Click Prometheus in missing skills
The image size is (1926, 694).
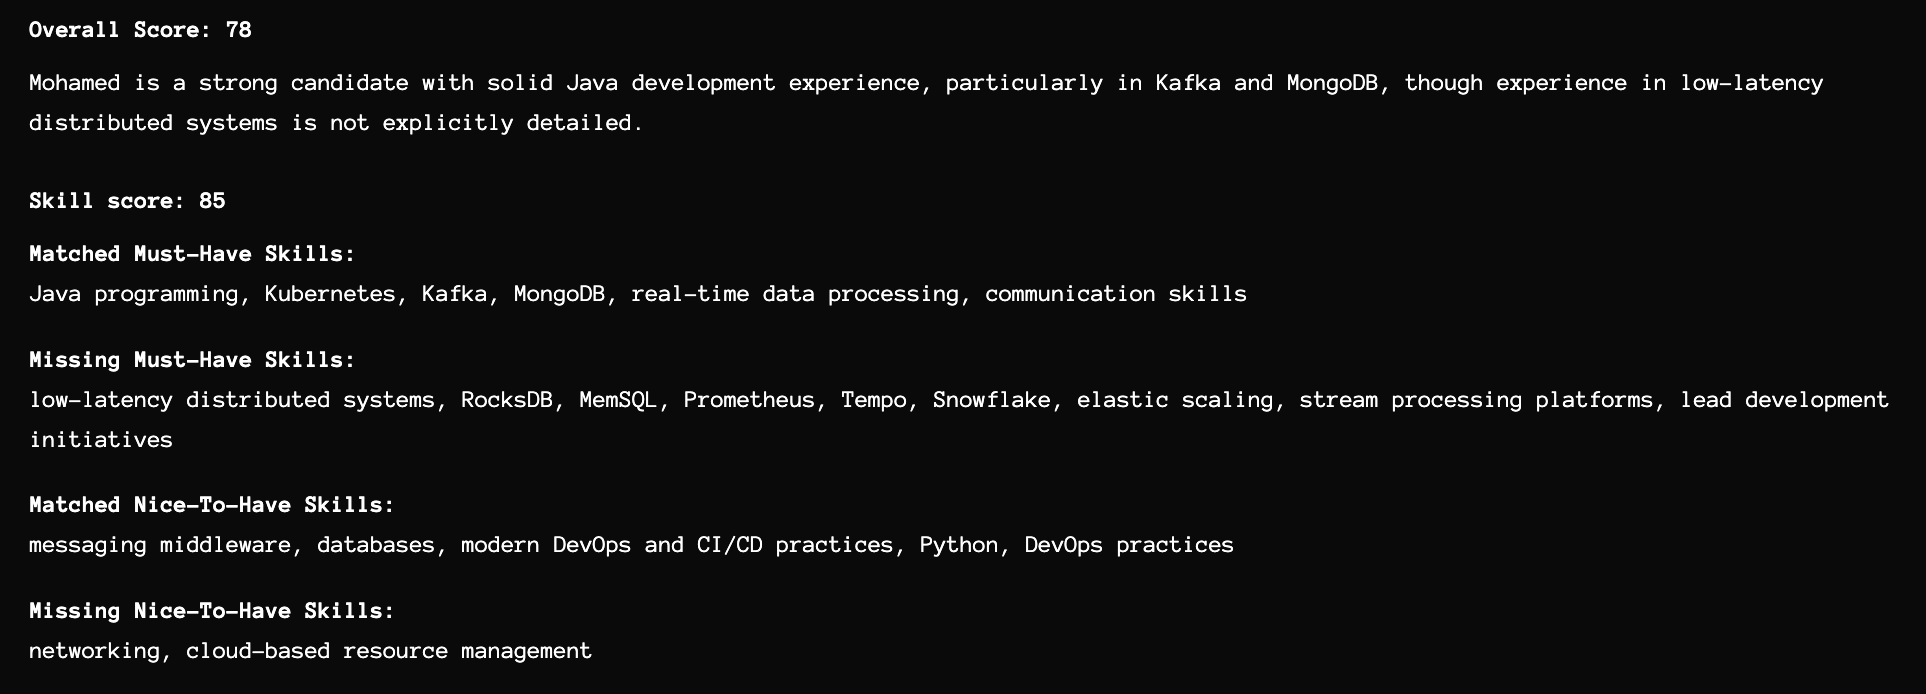tap(749, 400)
